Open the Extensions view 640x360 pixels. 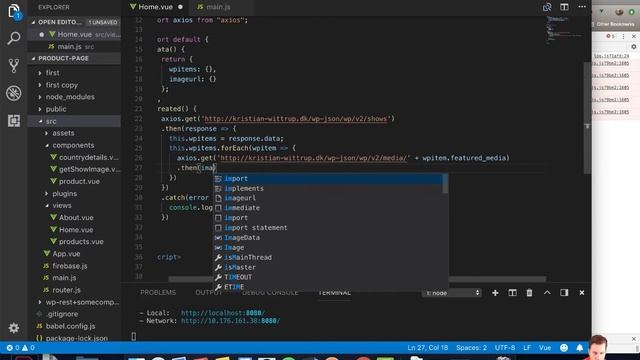click(x=13, y=121)
